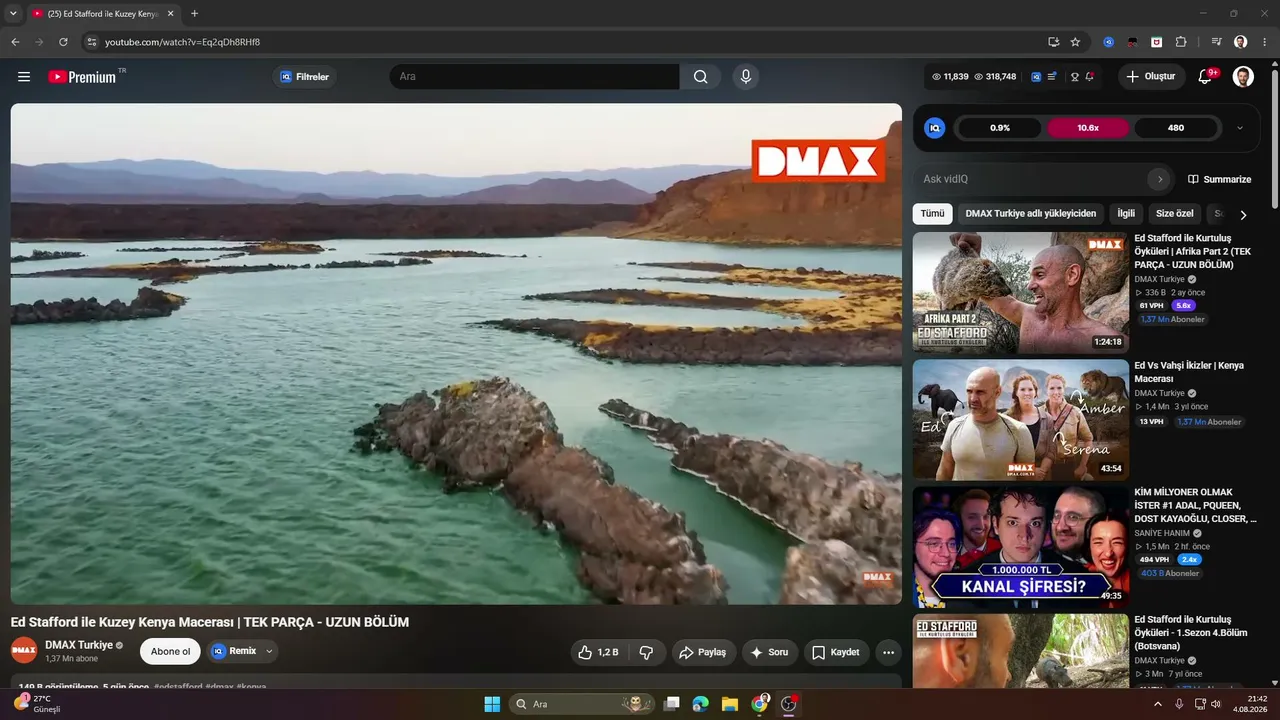This screenshot has height=720, width=1280.
Task: Dislike the video with thumbs down
Action: [x=646, y=652]
